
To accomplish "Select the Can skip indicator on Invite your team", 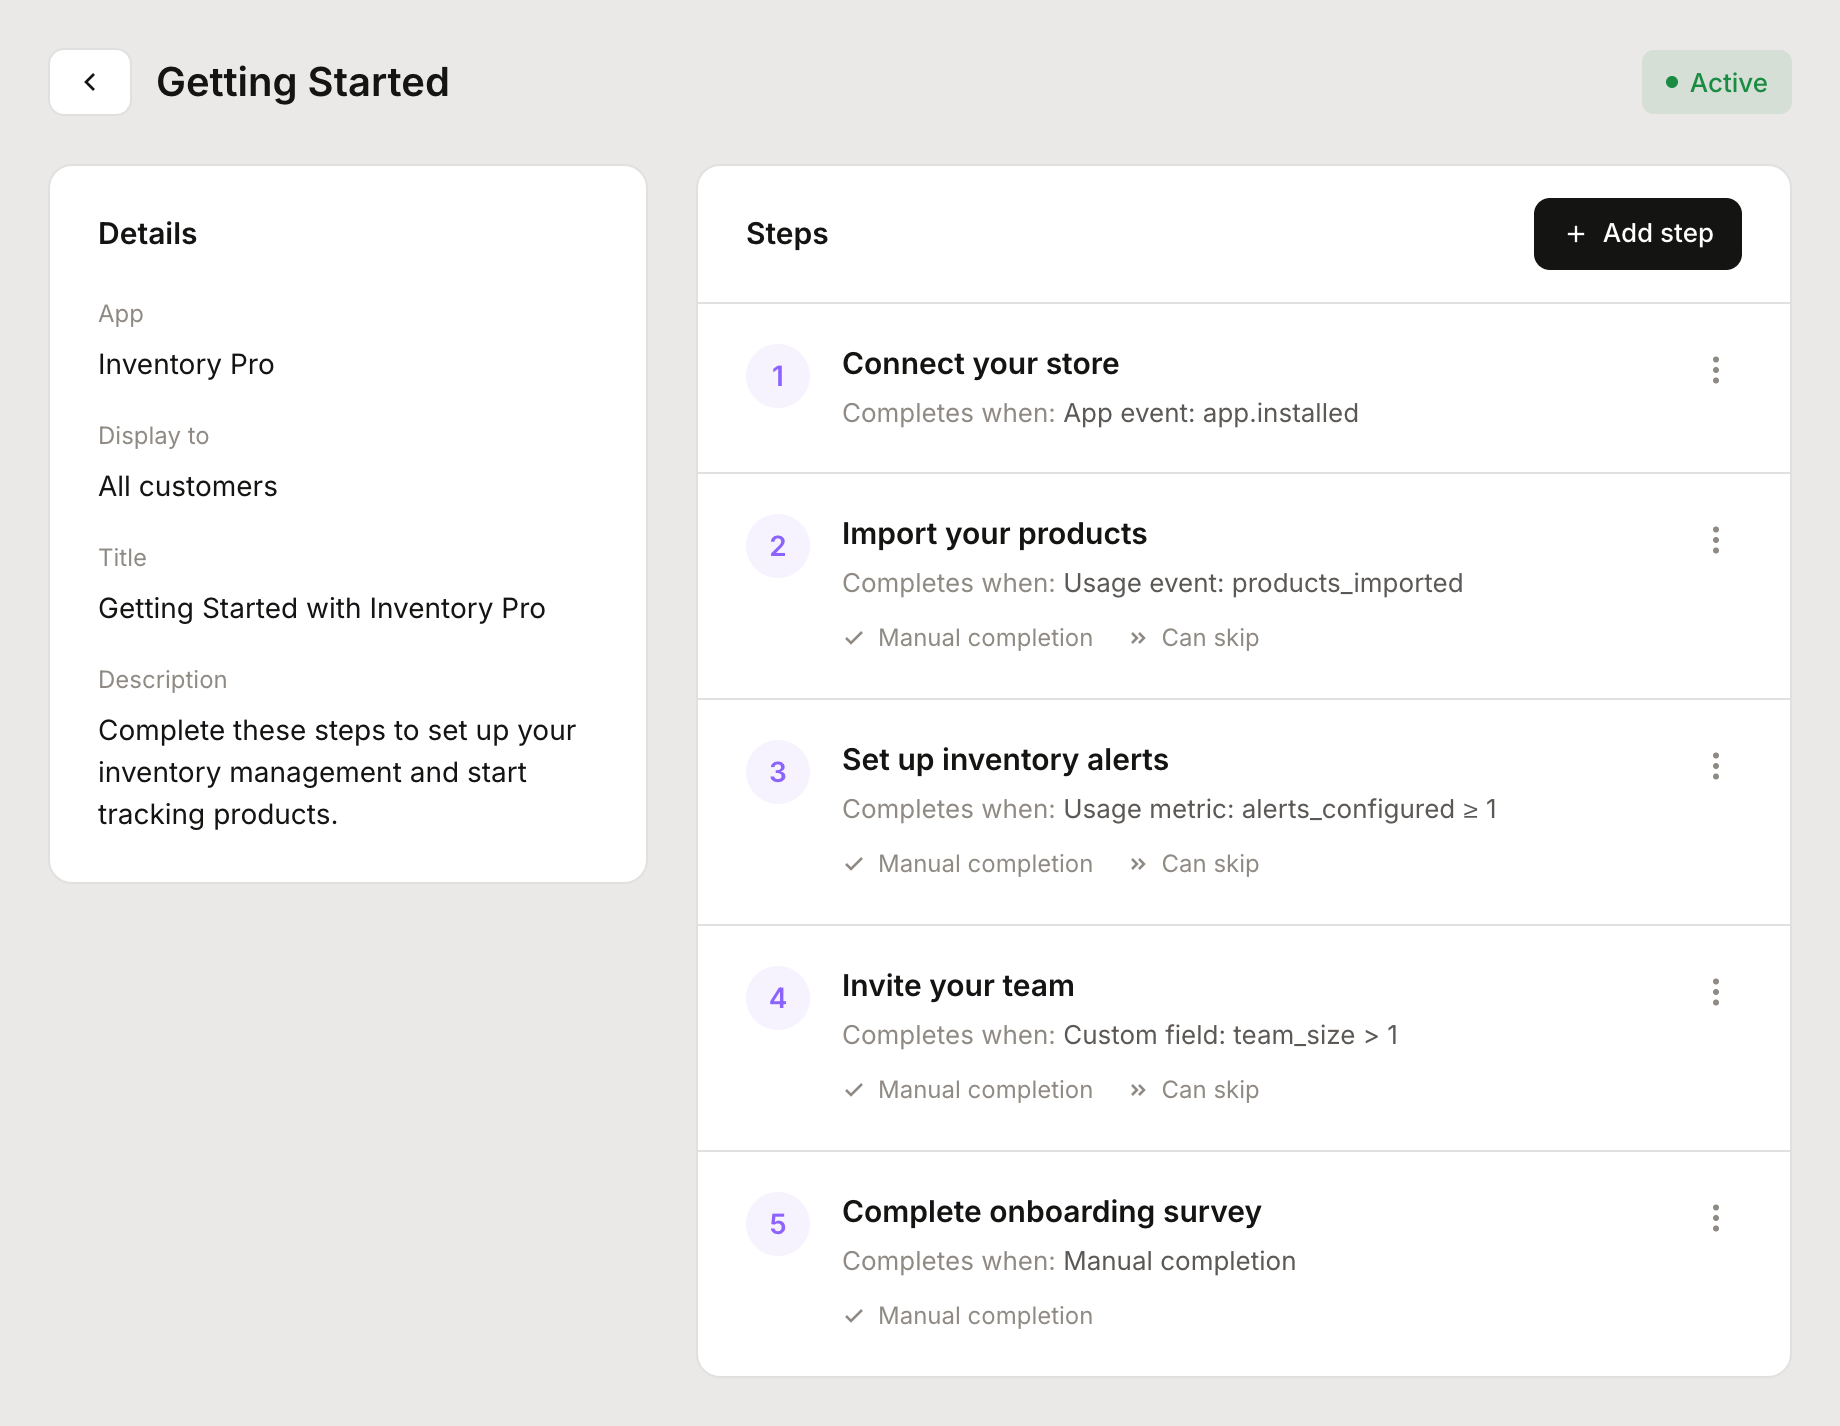I will click(x=1194, y=1089).
